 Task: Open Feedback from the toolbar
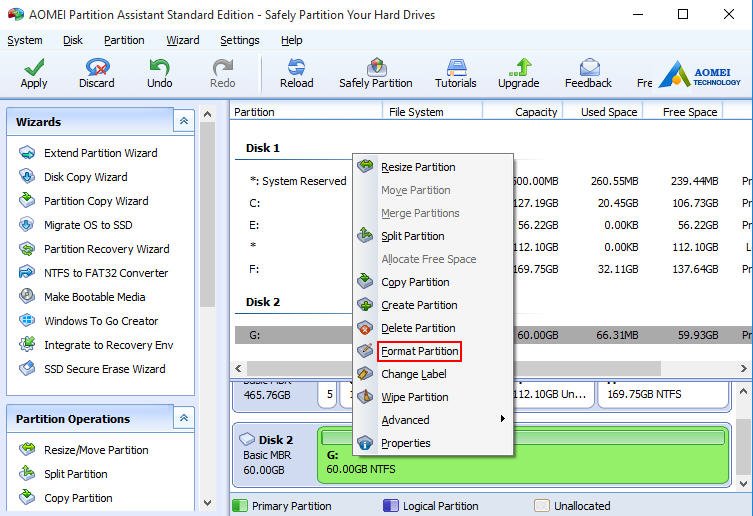point(588,74)
